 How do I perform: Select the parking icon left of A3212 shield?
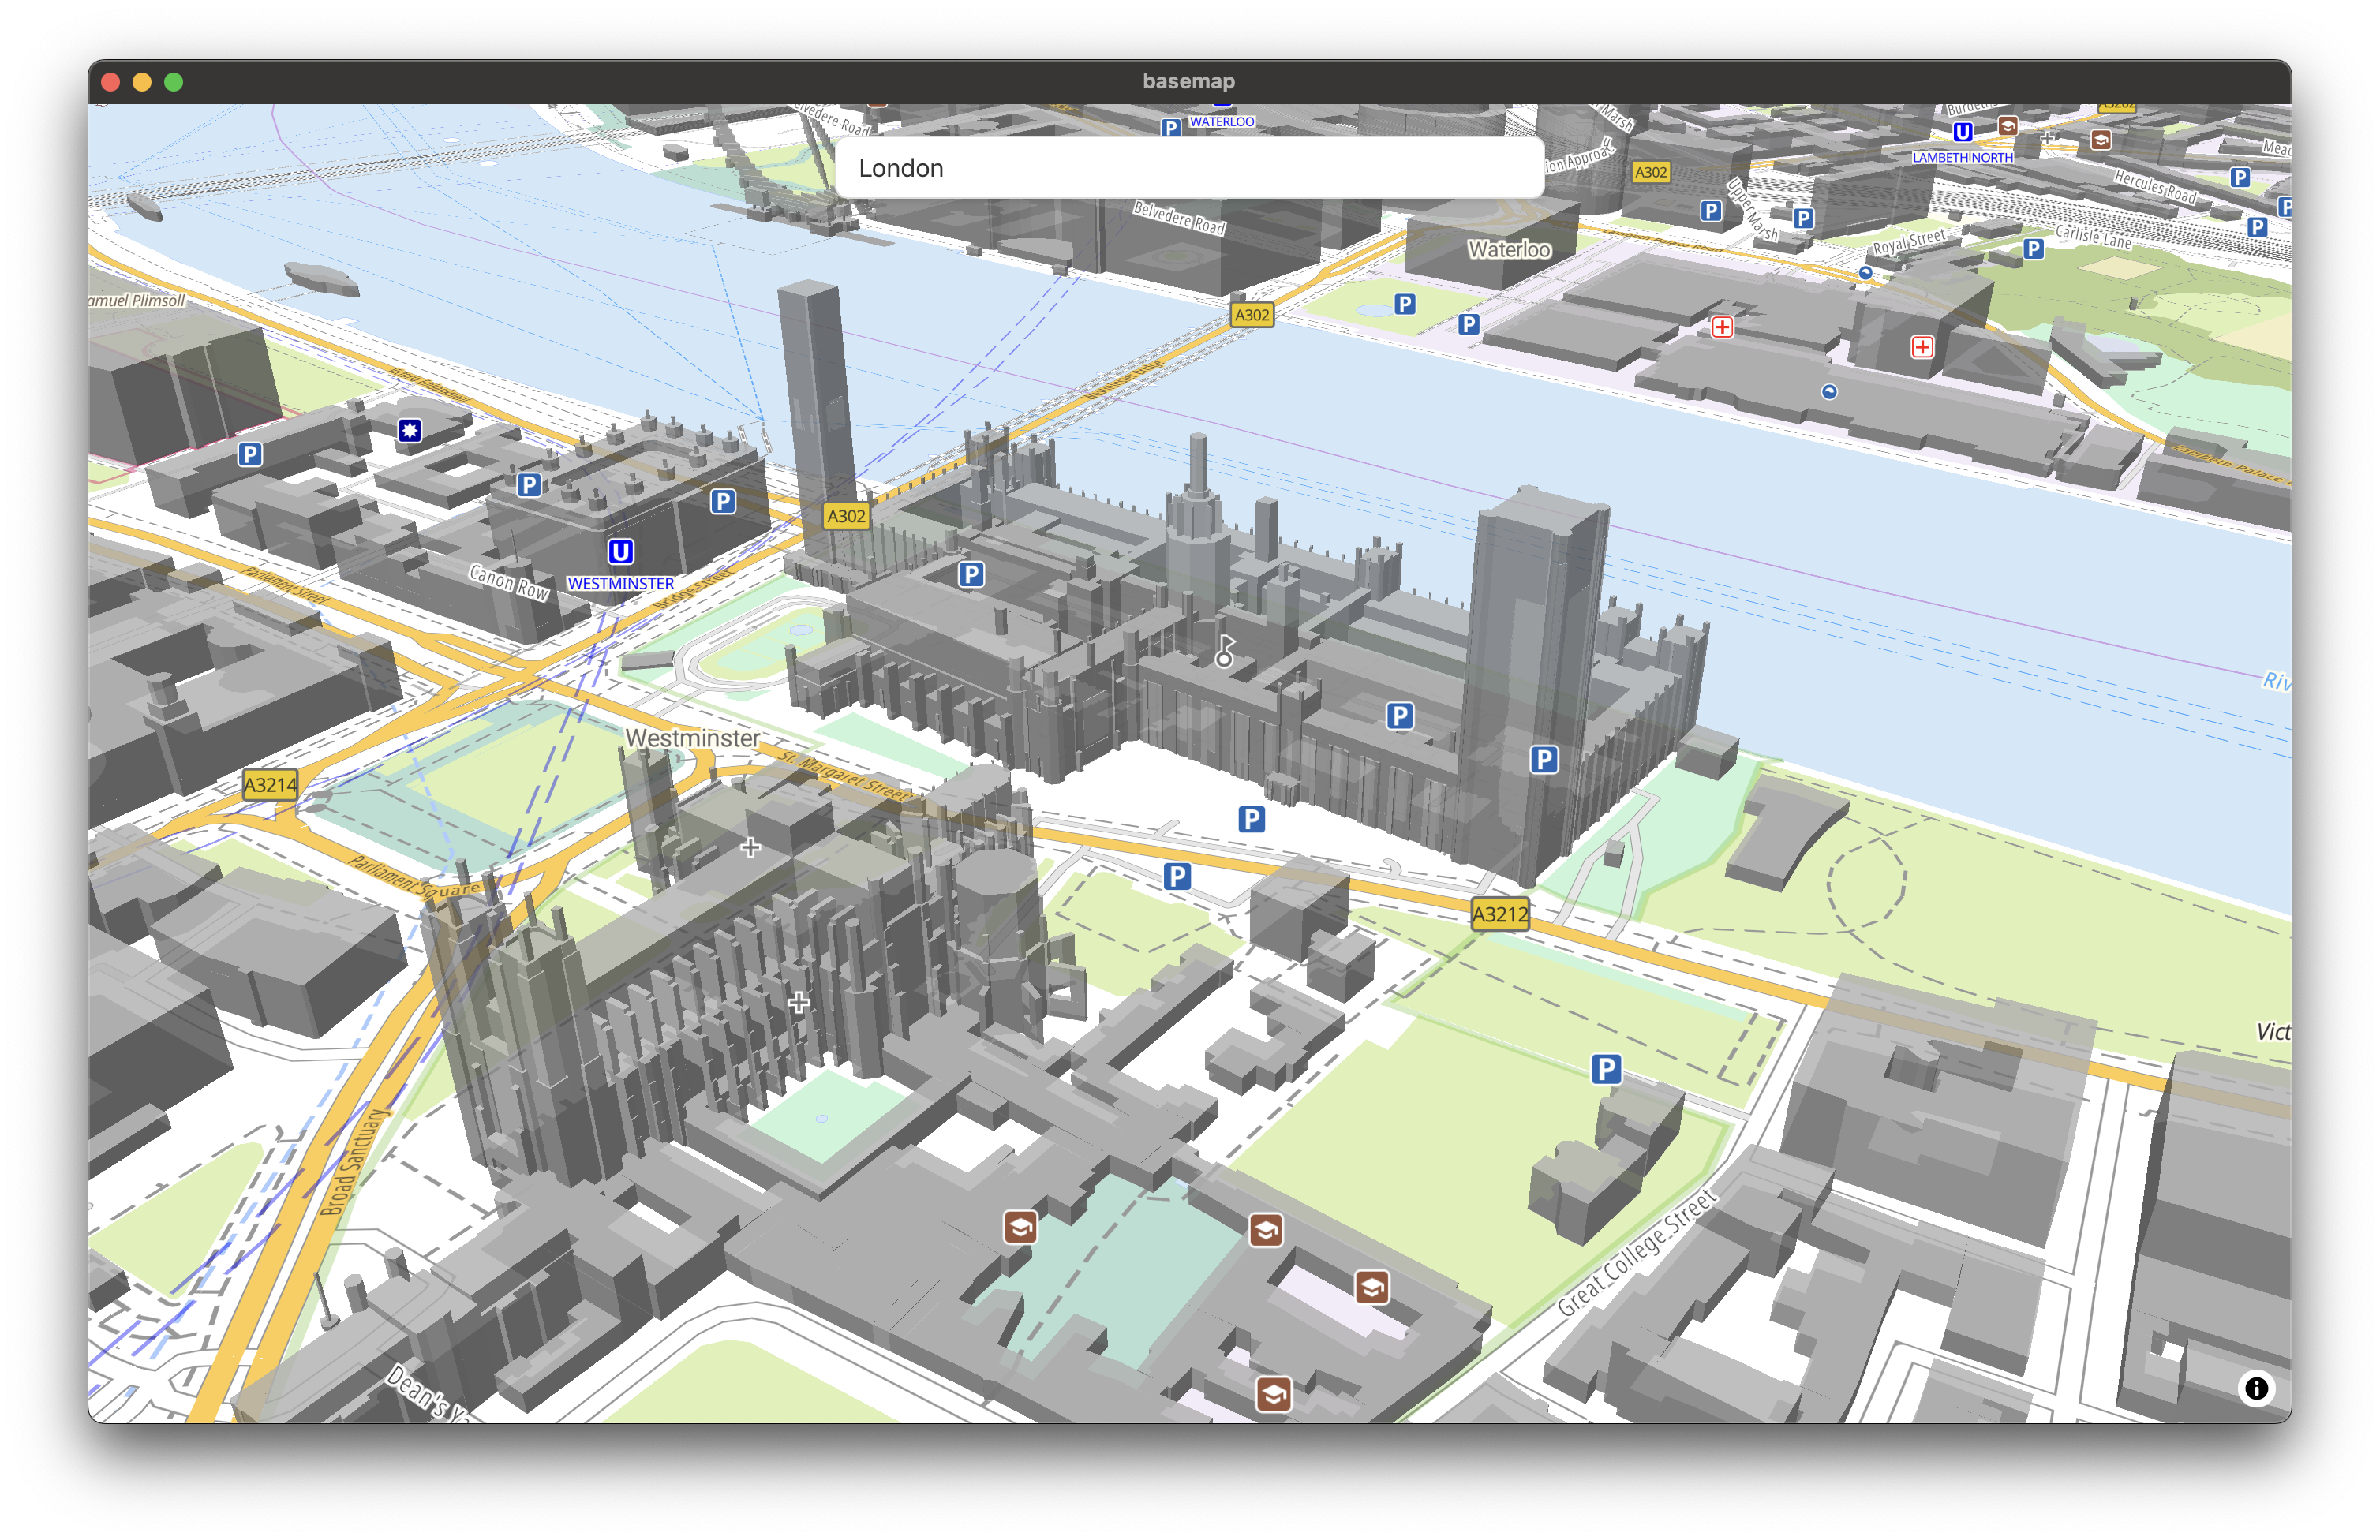click(x=1177, y=877)
